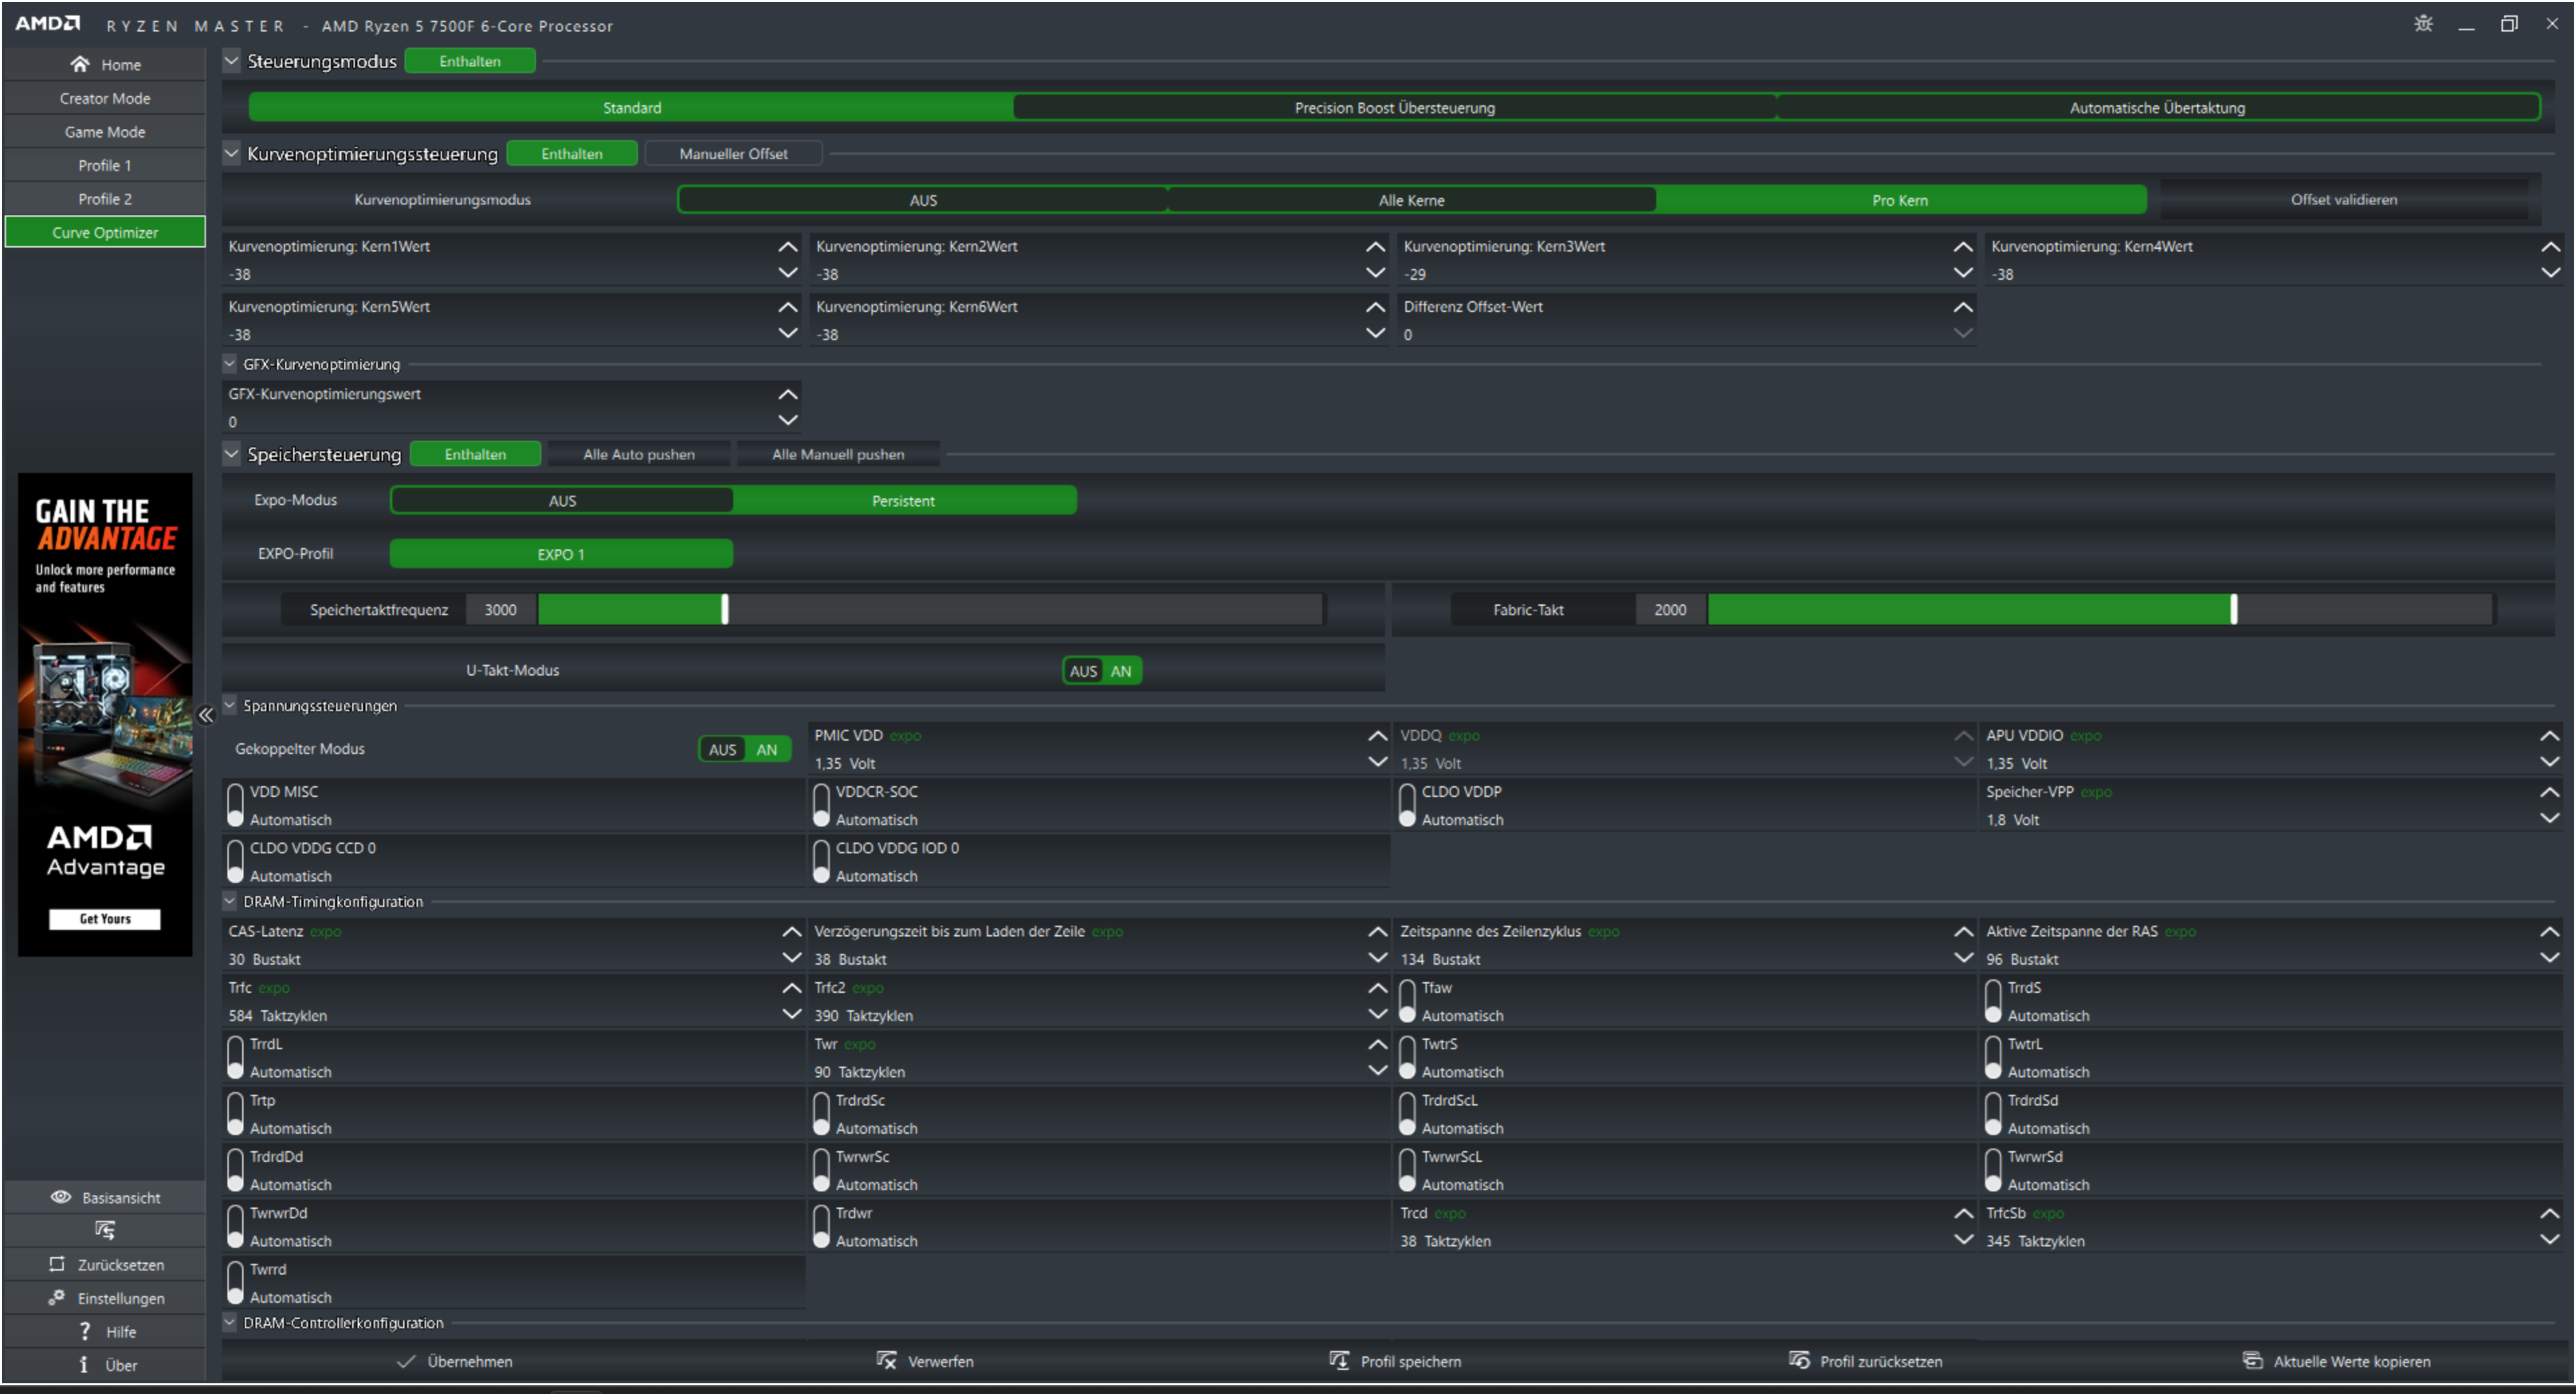Viewport: 2576px width, 1394px height.
Task: Click Alle Auto pushen
Action: (638, 454)
